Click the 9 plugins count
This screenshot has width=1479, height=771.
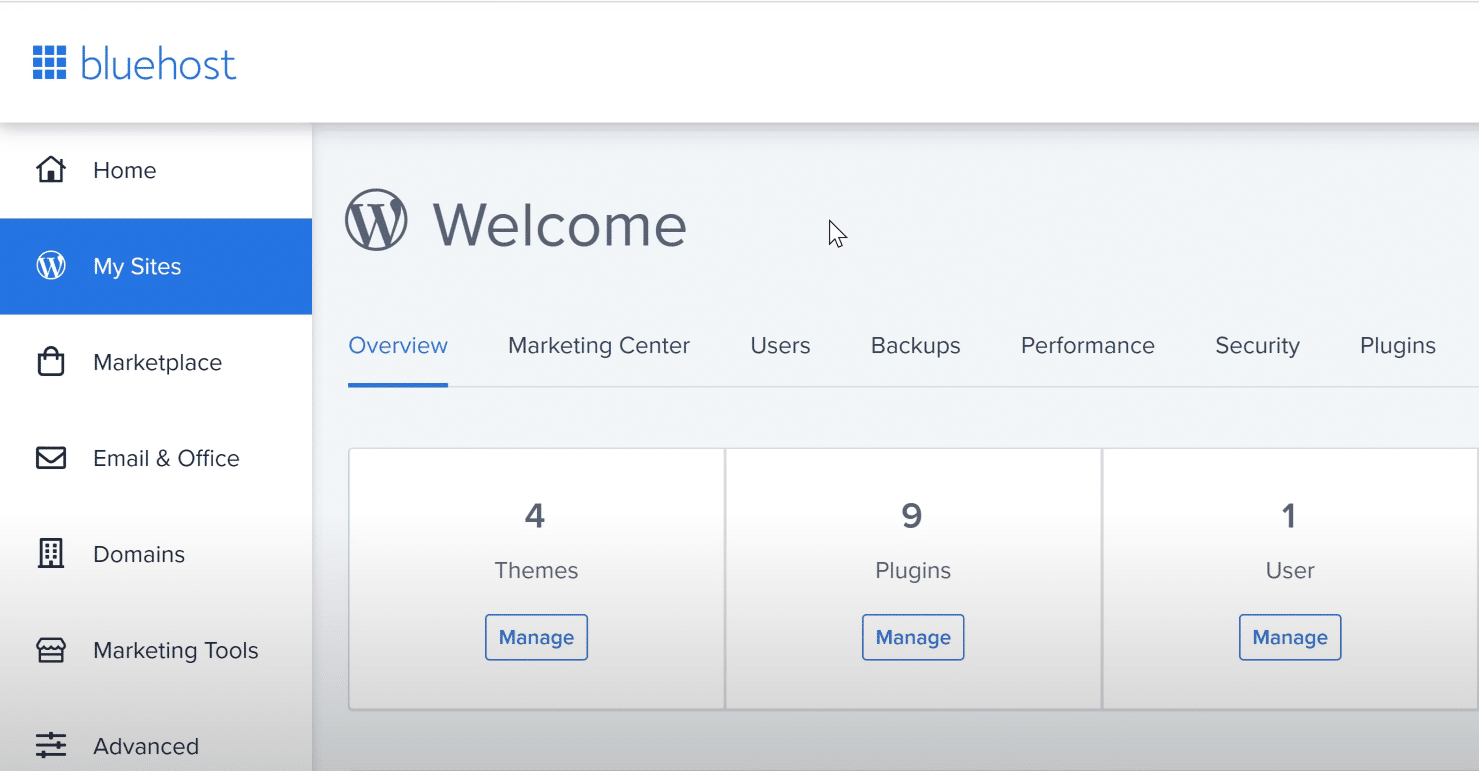pyautogui.click(x=912, y=516)
